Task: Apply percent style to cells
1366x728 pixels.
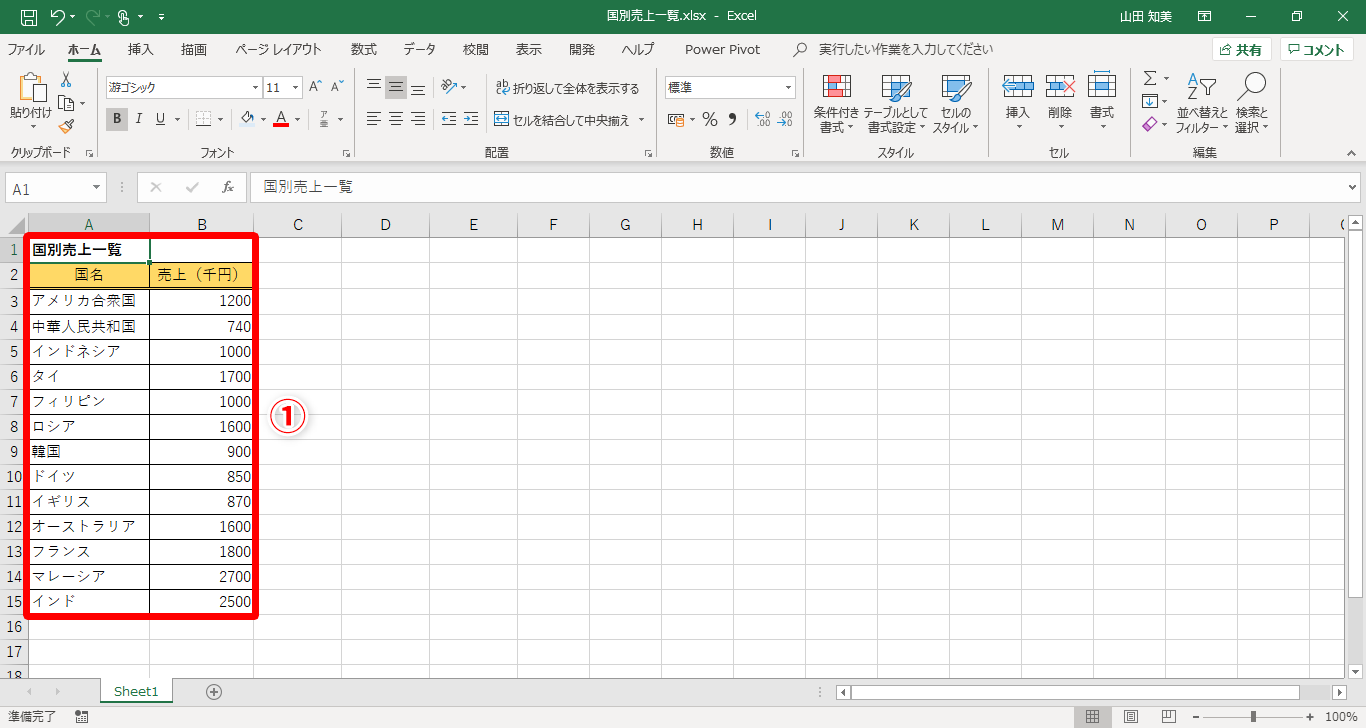Action: [710, 119]
